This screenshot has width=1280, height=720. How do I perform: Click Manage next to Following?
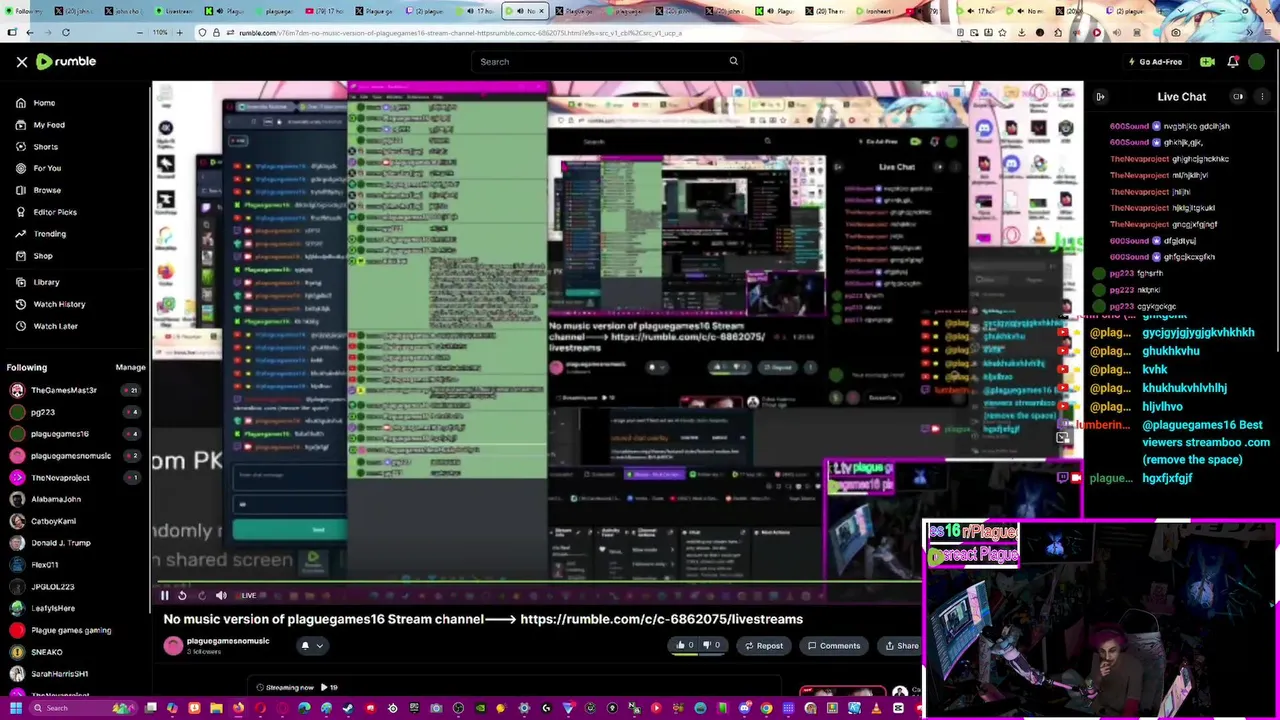point(130,368)
